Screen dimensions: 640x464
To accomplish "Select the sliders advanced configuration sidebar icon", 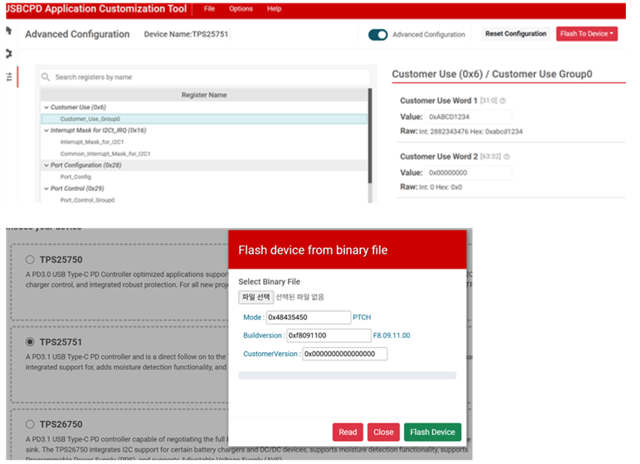I will click(9, 77).
